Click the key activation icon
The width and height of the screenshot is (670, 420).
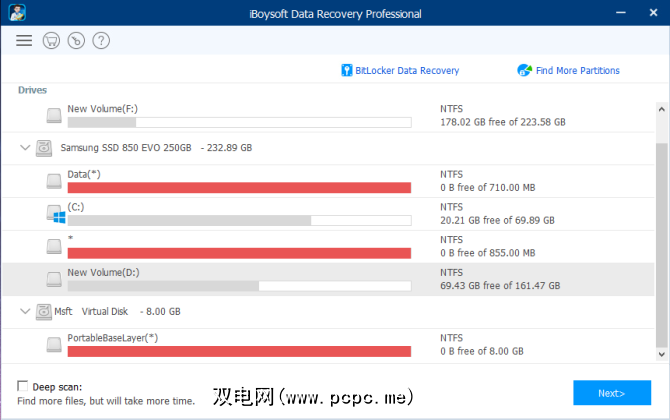click(76, 41)
